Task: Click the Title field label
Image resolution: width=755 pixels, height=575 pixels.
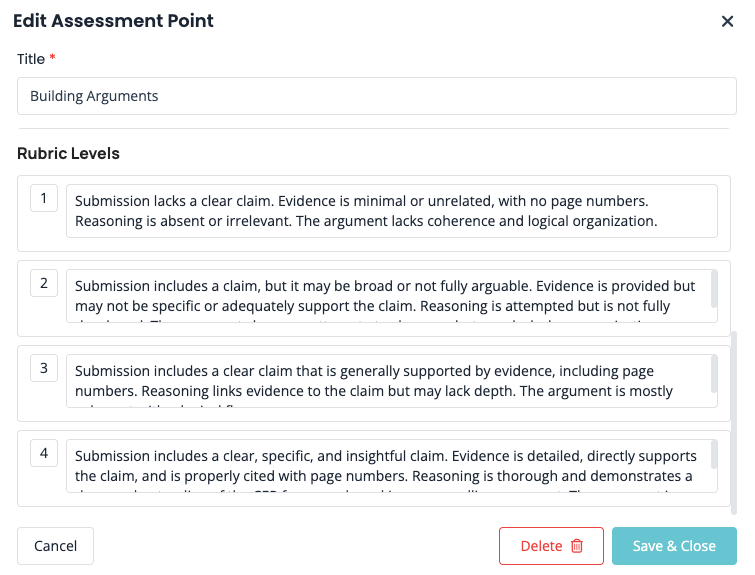Action: tap(31, 59)
